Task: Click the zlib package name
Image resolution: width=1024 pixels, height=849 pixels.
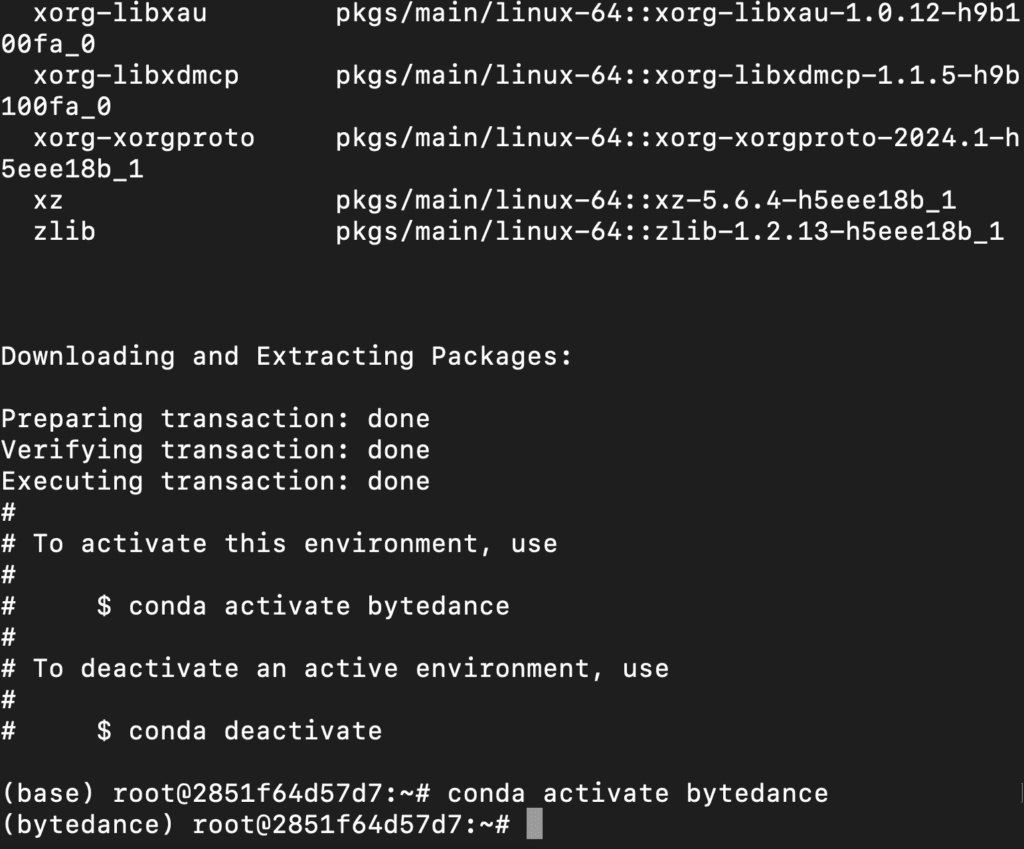Action: coord(65,231)
